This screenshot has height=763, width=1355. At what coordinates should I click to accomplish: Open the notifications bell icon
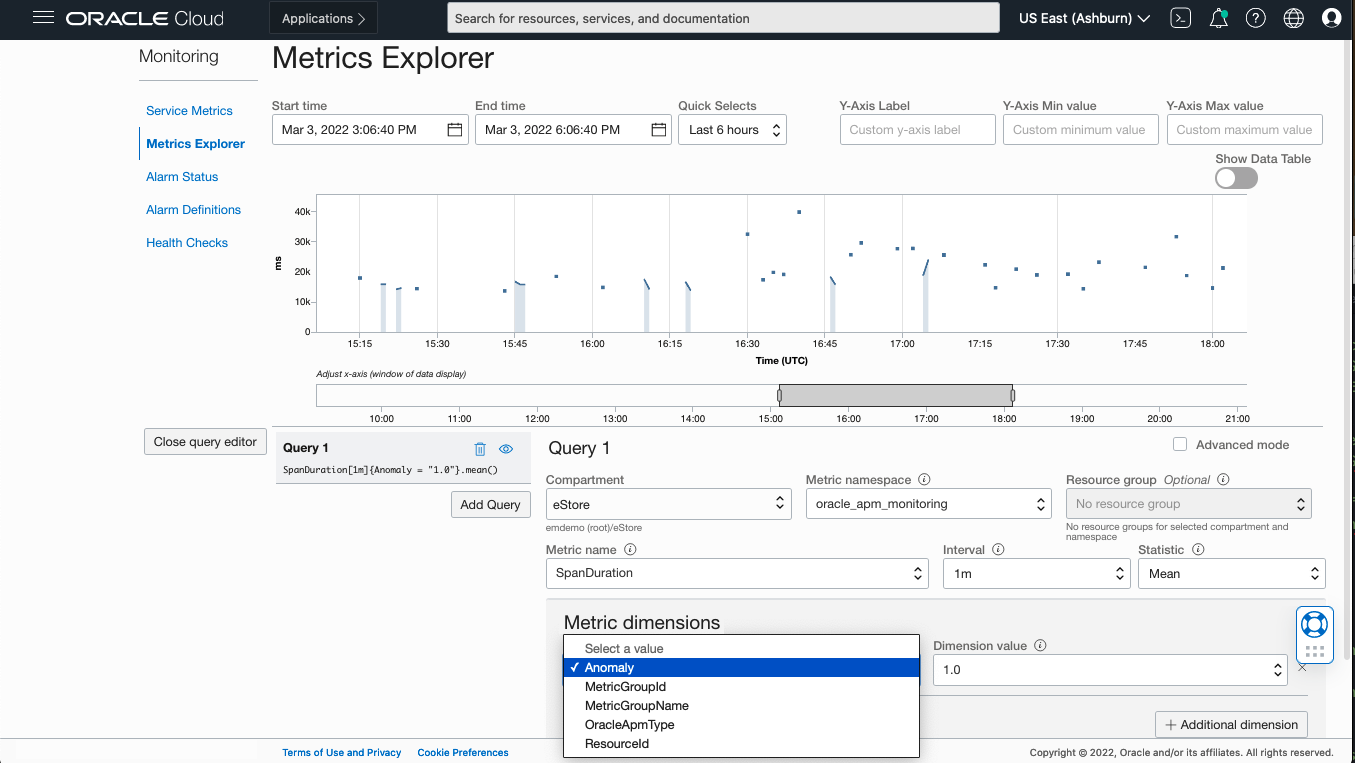pyautogui.click(x=1218, y=17)
